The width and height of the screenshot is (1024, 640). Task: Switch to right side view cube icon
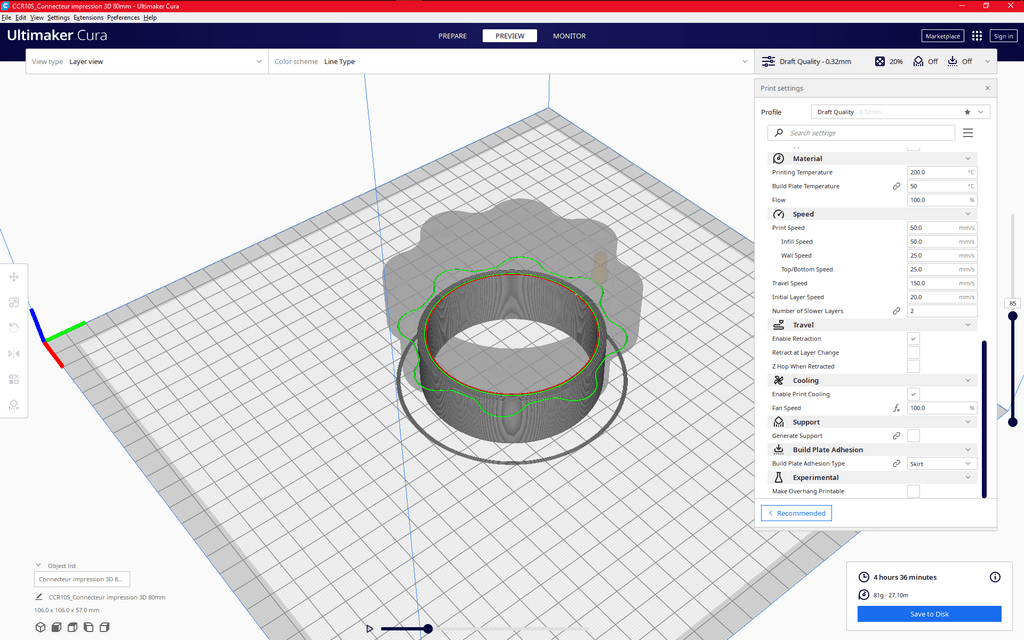coord(104,627)
